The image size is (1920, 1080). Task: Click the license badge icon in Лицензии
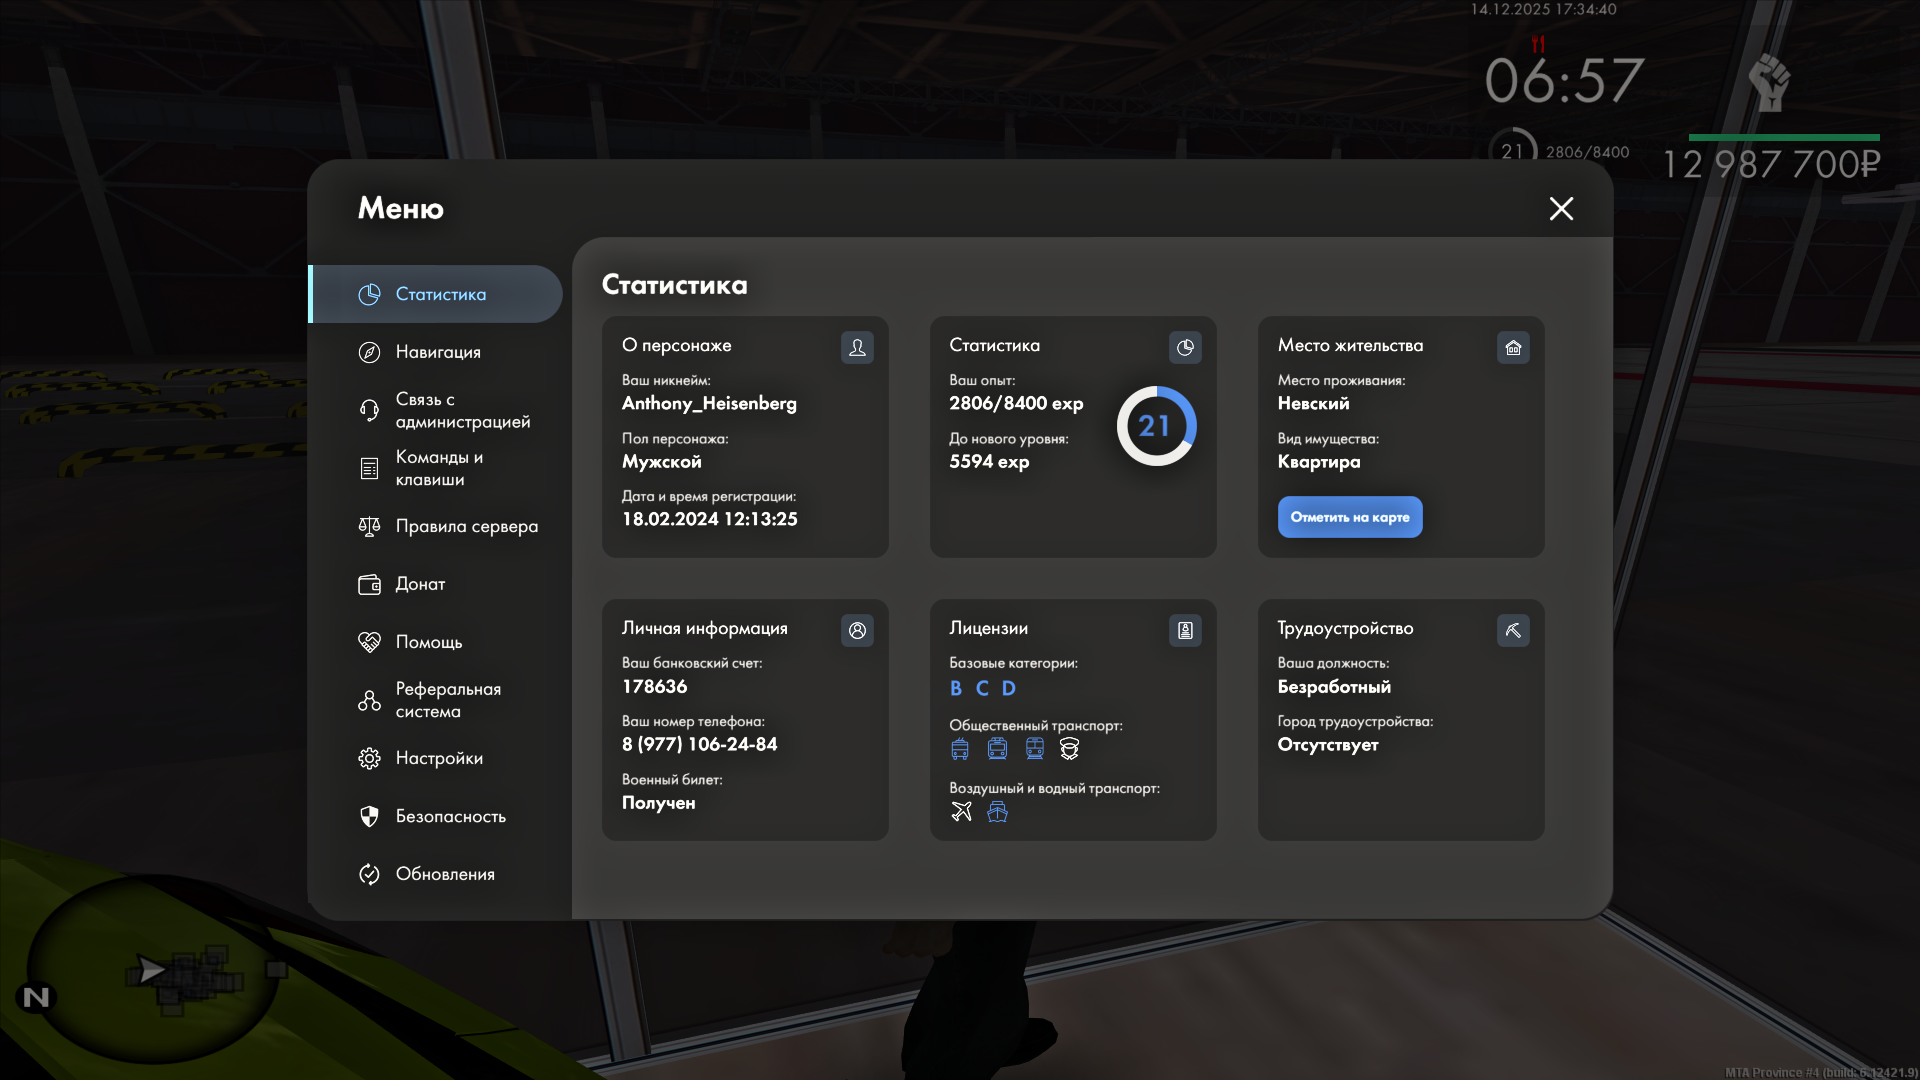(x=1185, y=630)
